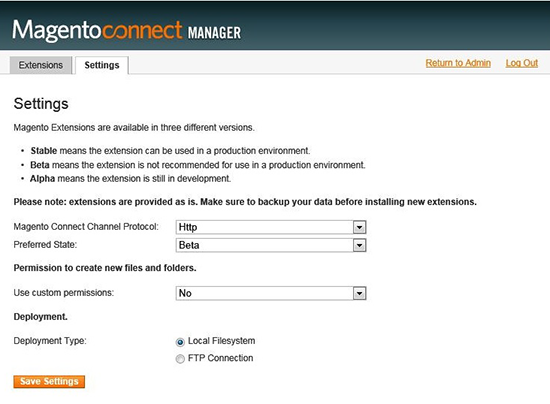Click the Log Out link
This screenshot has height=404, width=550.
point(522,63)
